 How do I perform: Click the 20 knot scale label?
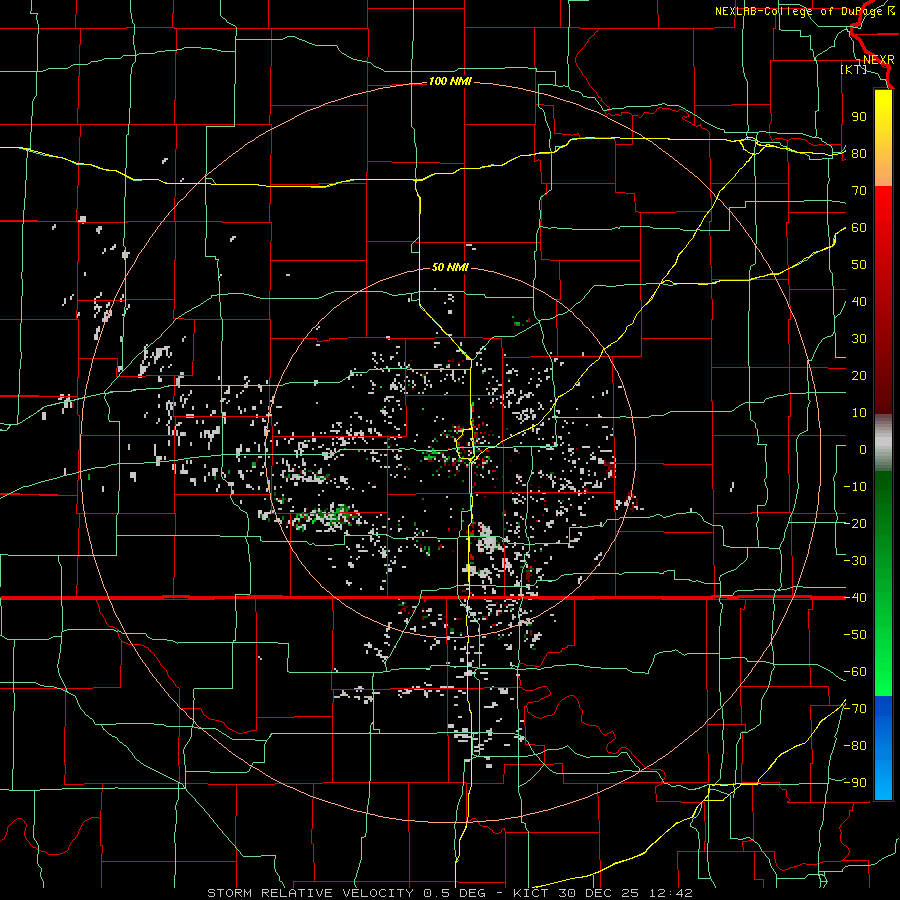tap(859, 376)
